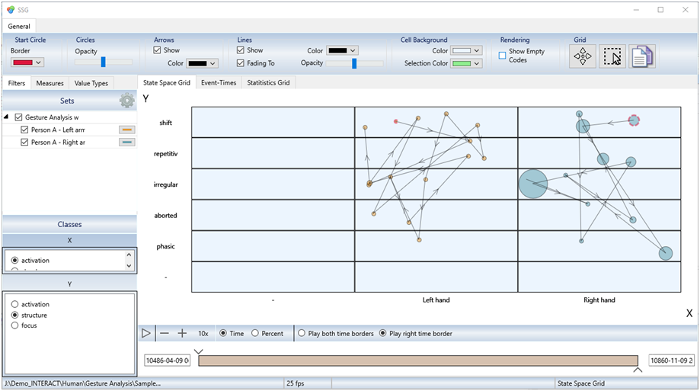Click Left arm orange color swatch
The height and width of the screenshot is (391, 700).
click(x=127, y=130)
